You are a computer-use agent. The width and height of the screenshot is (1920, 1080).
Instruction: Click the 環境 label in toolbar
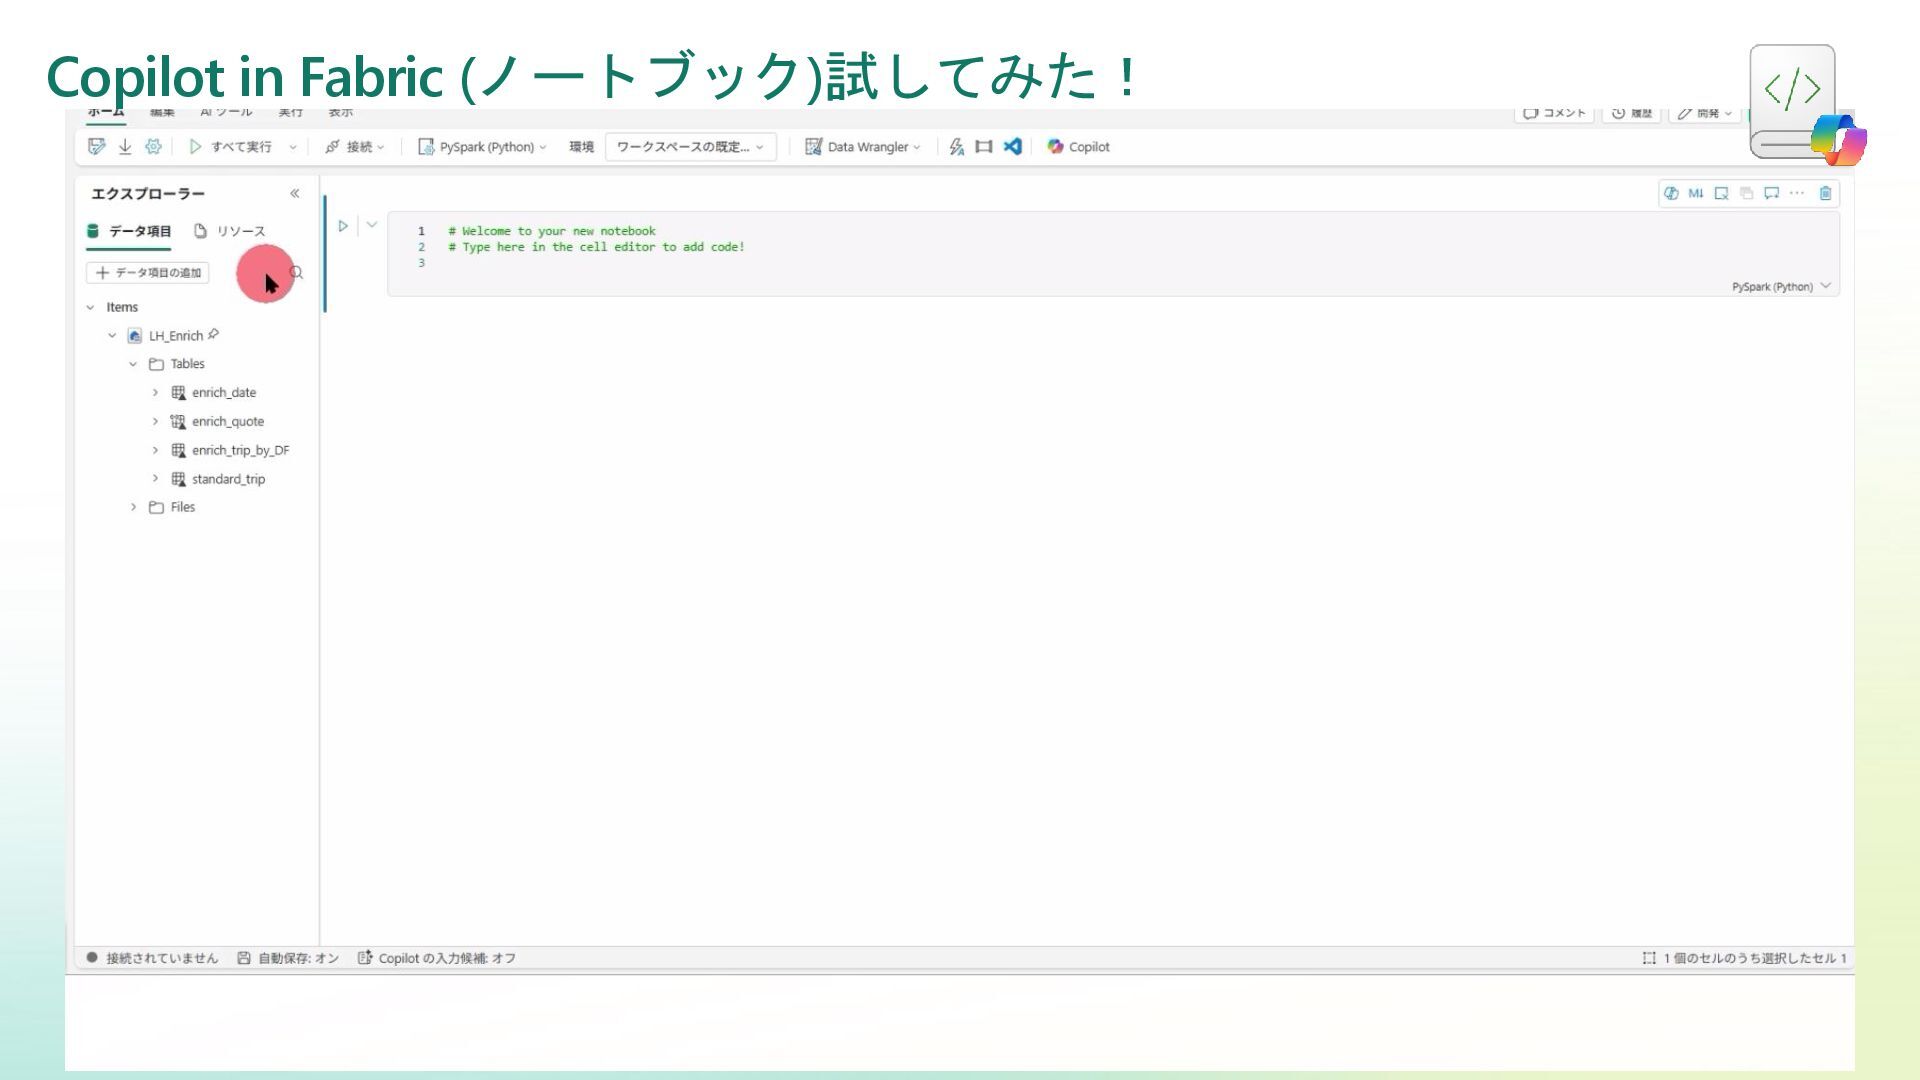pos(581,147)
